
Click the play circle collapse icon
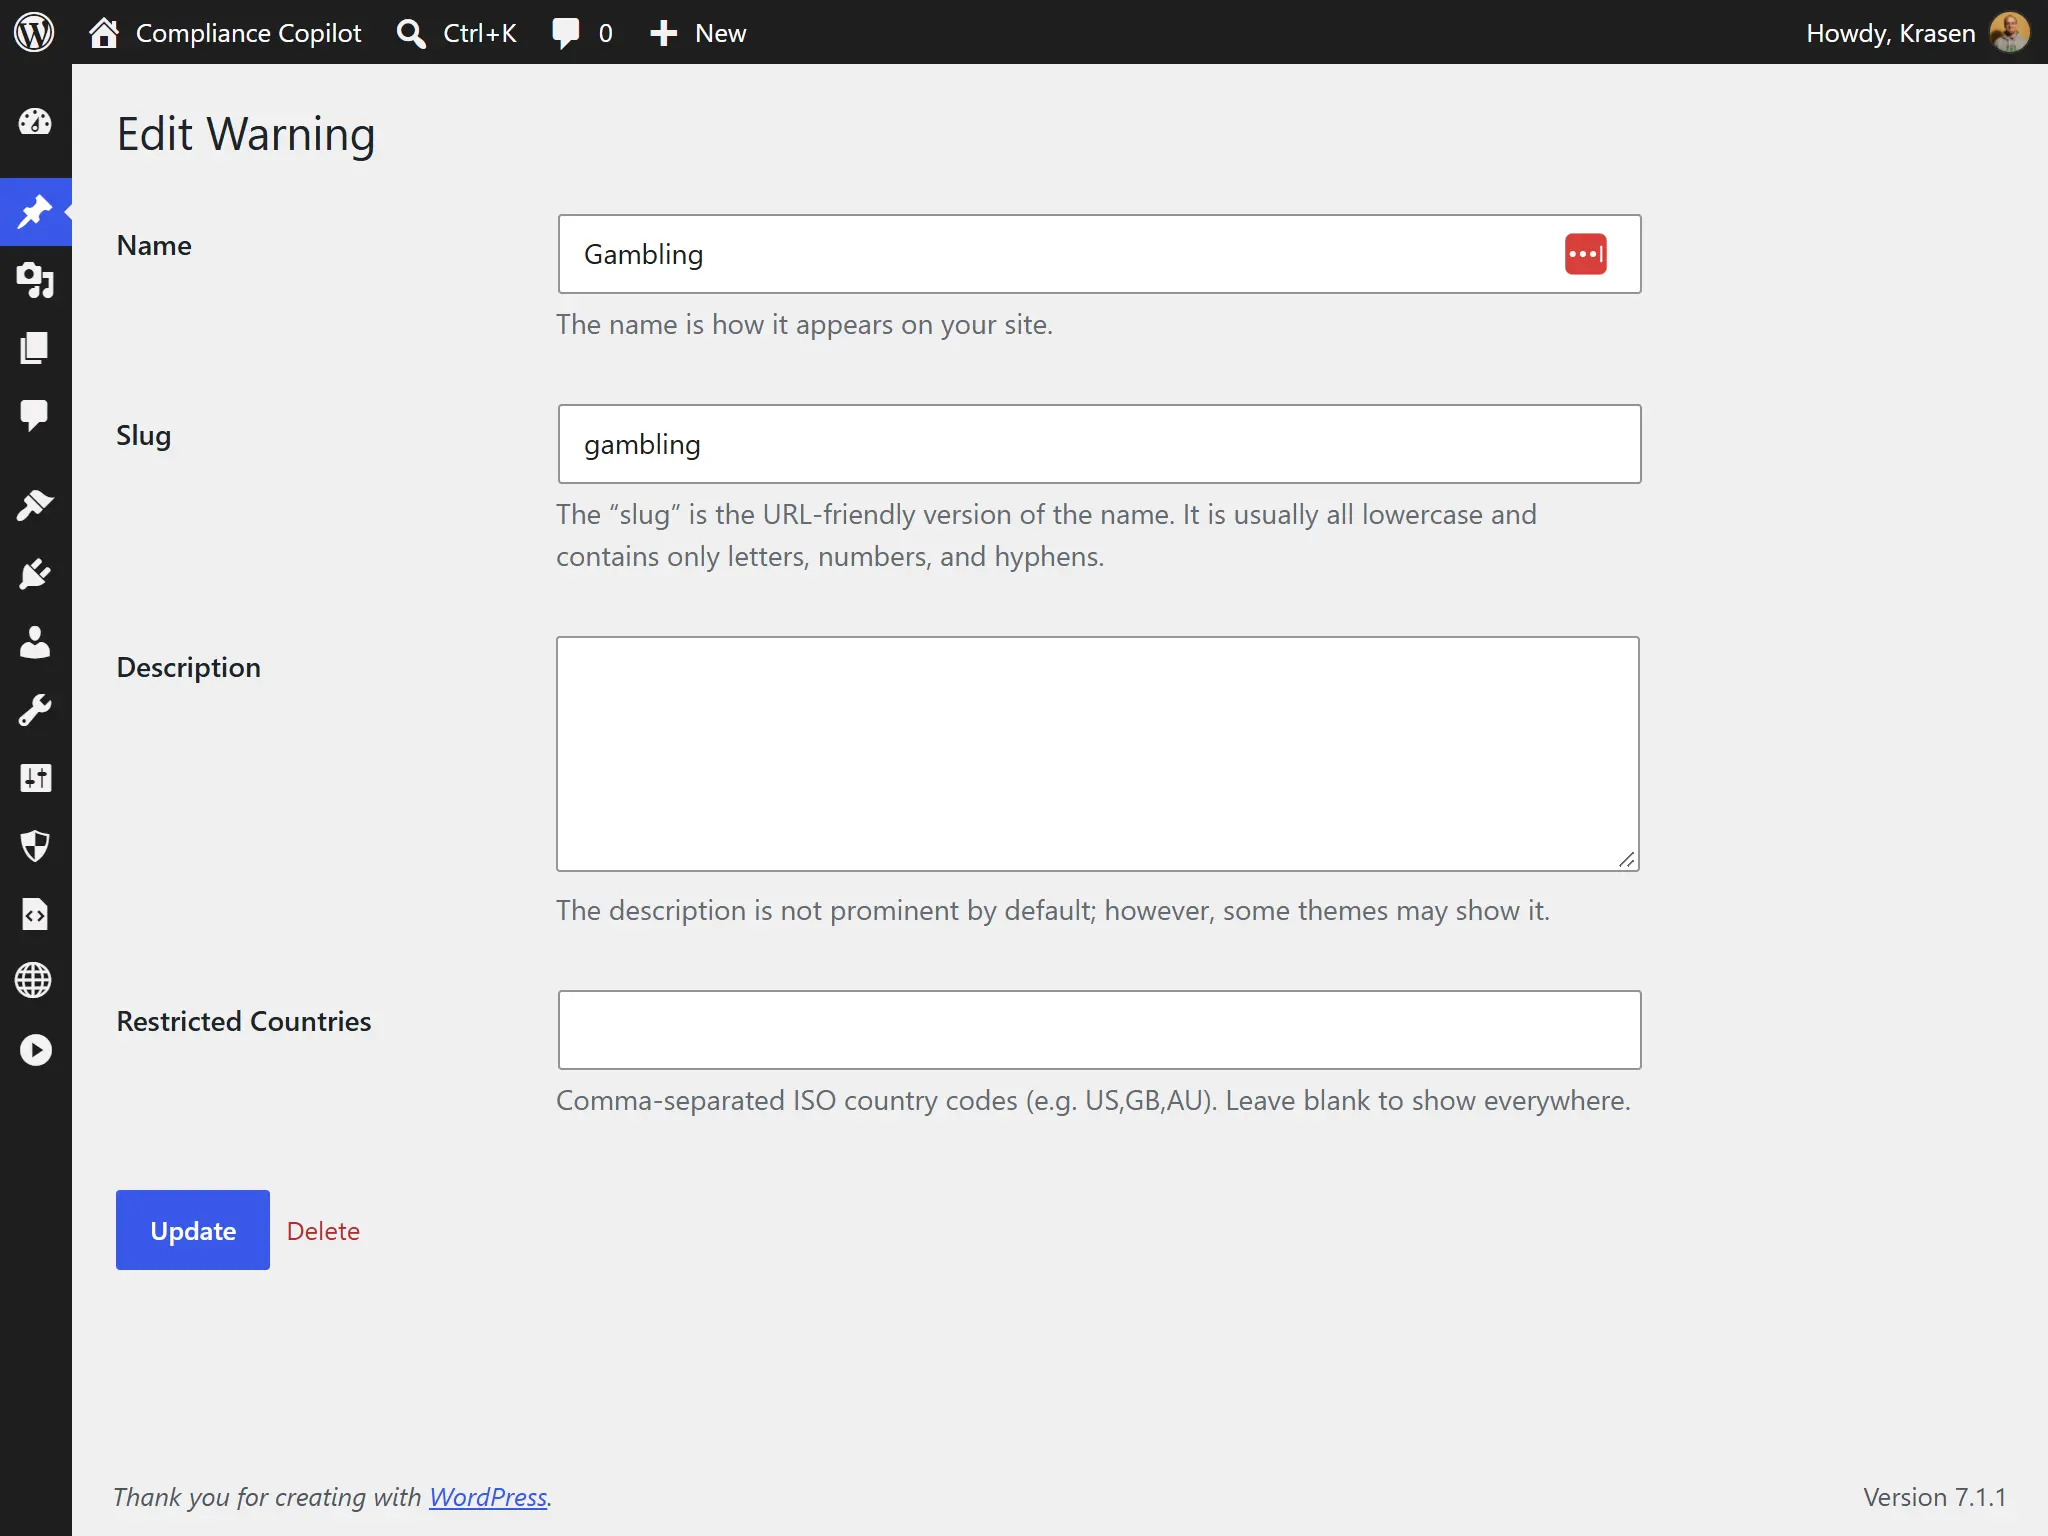tap(35, 1050)
